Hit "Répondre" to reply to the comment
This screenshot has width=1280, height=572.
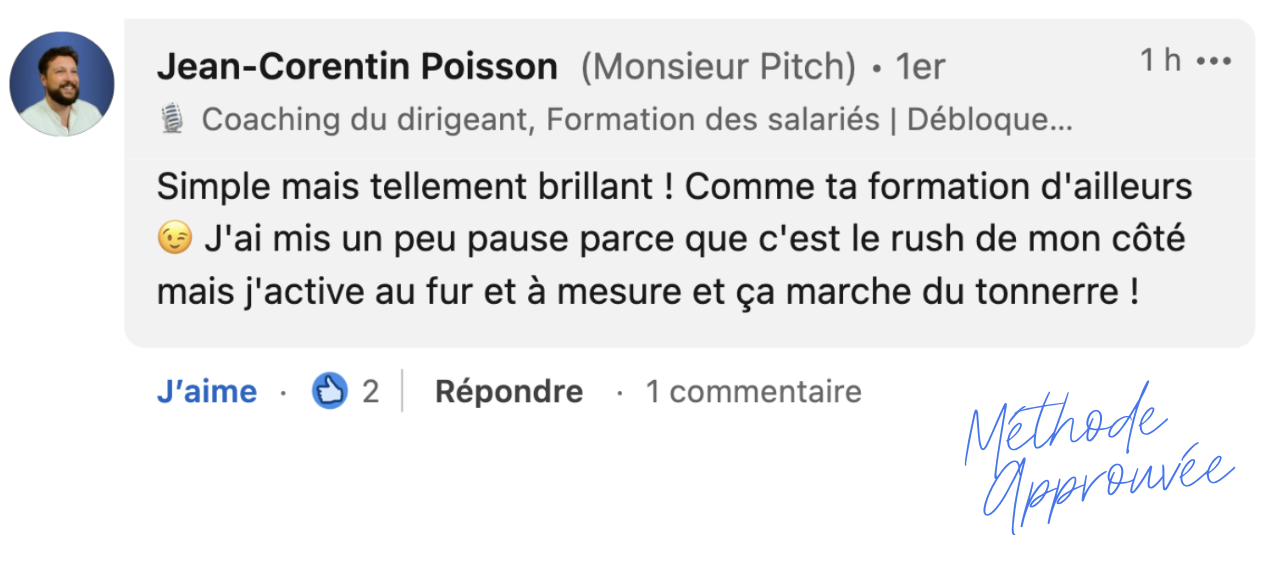[508, 391]
